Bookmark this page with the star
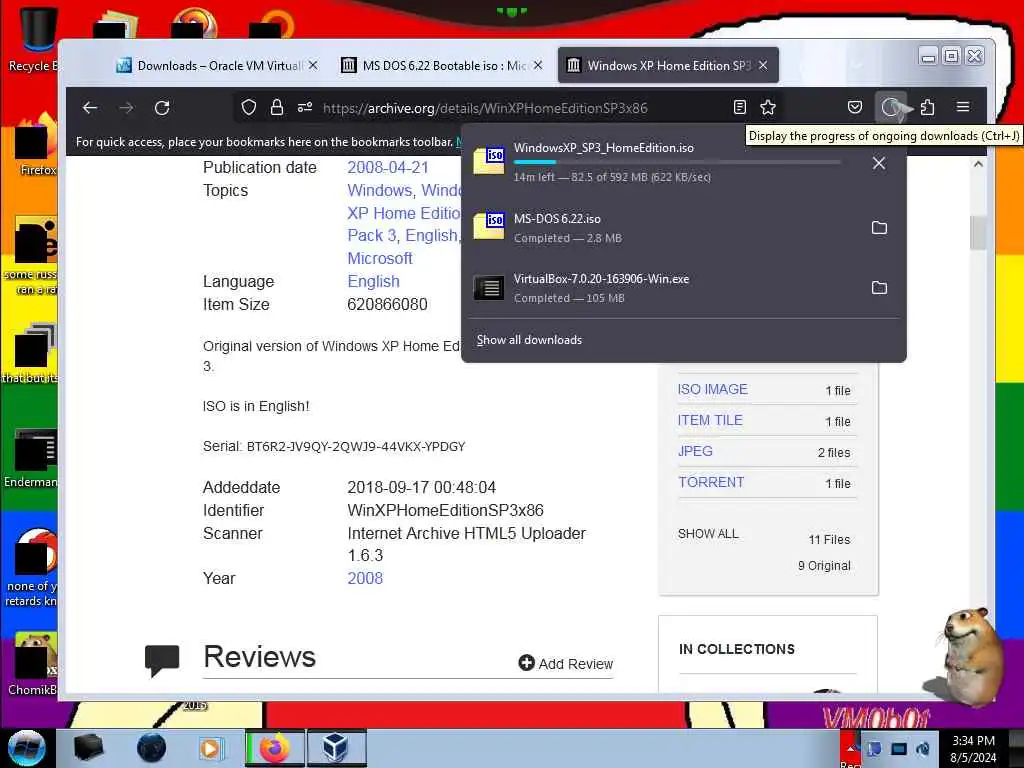The image size is (1024, 768). click(x=768, y=108)
